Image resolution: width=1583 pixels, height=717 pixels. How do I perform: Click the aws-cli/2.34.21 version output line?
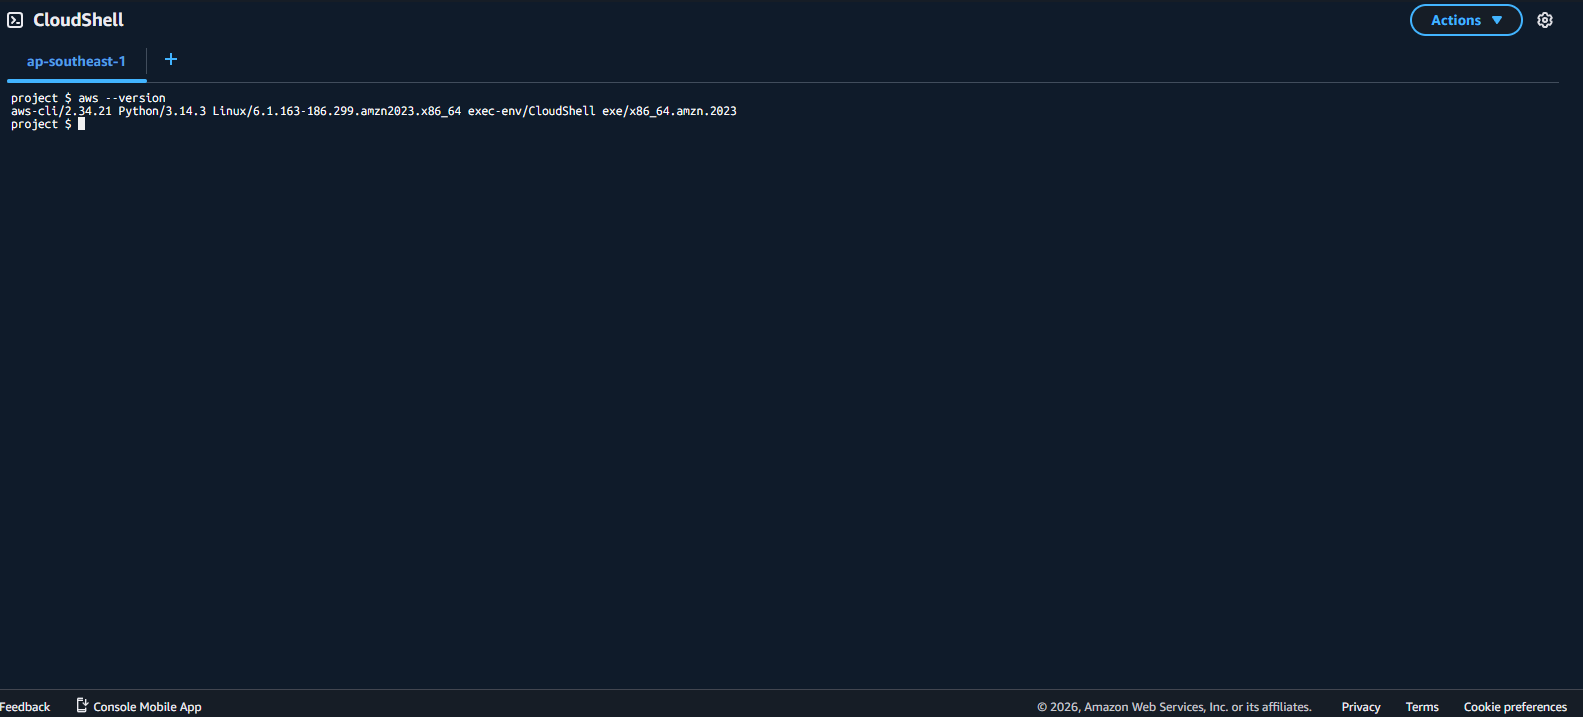click(374, 111)
